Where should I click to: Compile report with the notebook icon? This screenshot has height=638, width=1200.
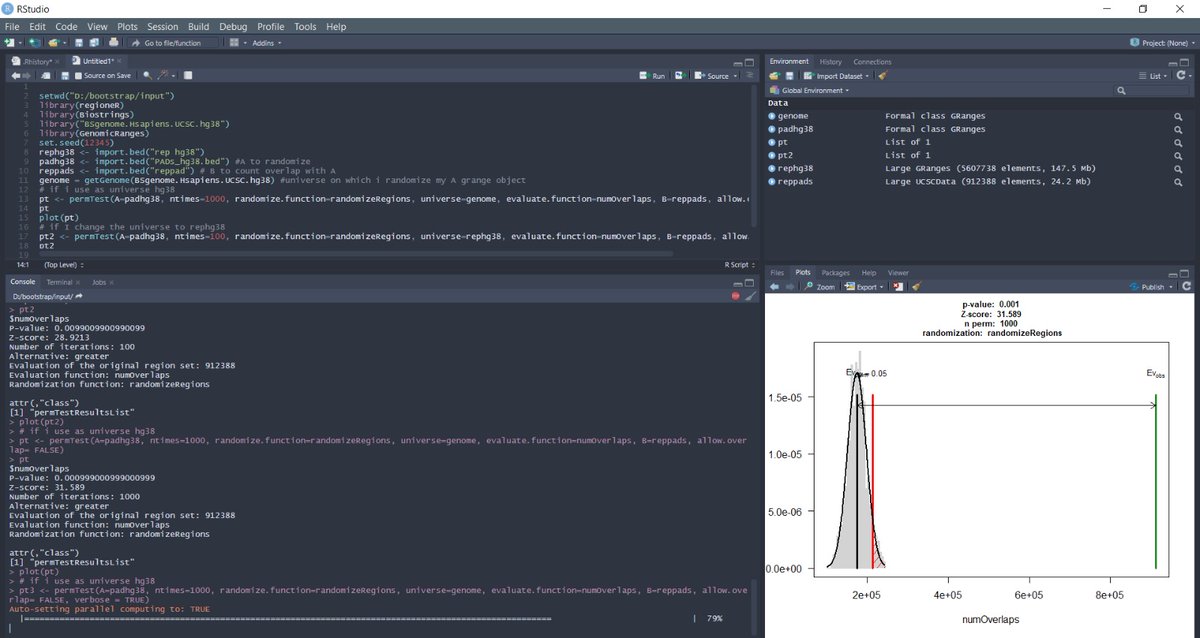[188, 76]
